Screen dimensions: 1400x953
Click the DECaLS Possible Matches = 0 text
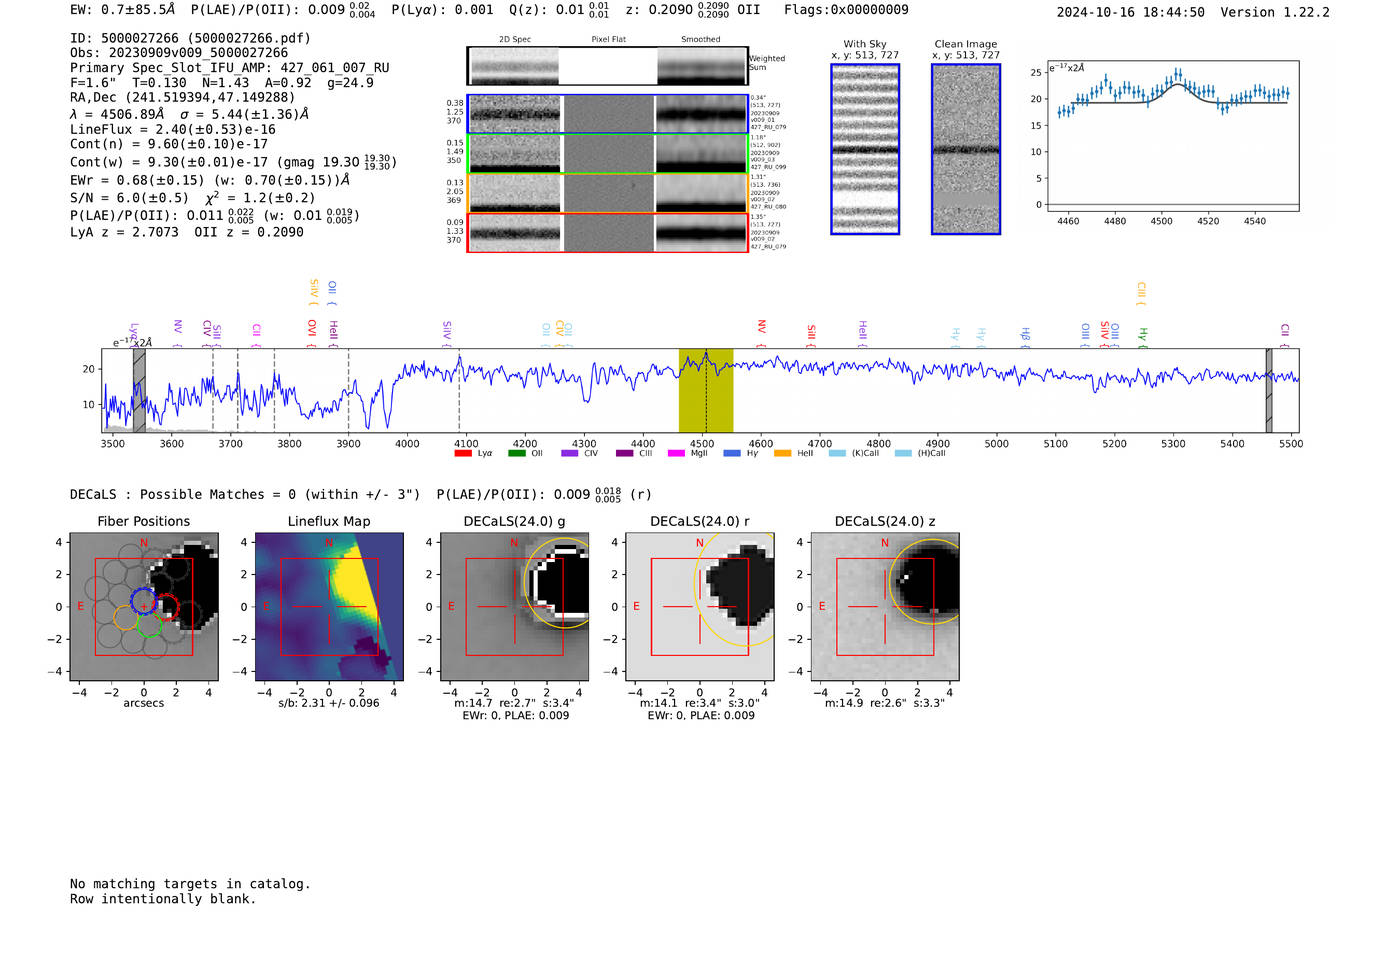[x=245, y=494]
